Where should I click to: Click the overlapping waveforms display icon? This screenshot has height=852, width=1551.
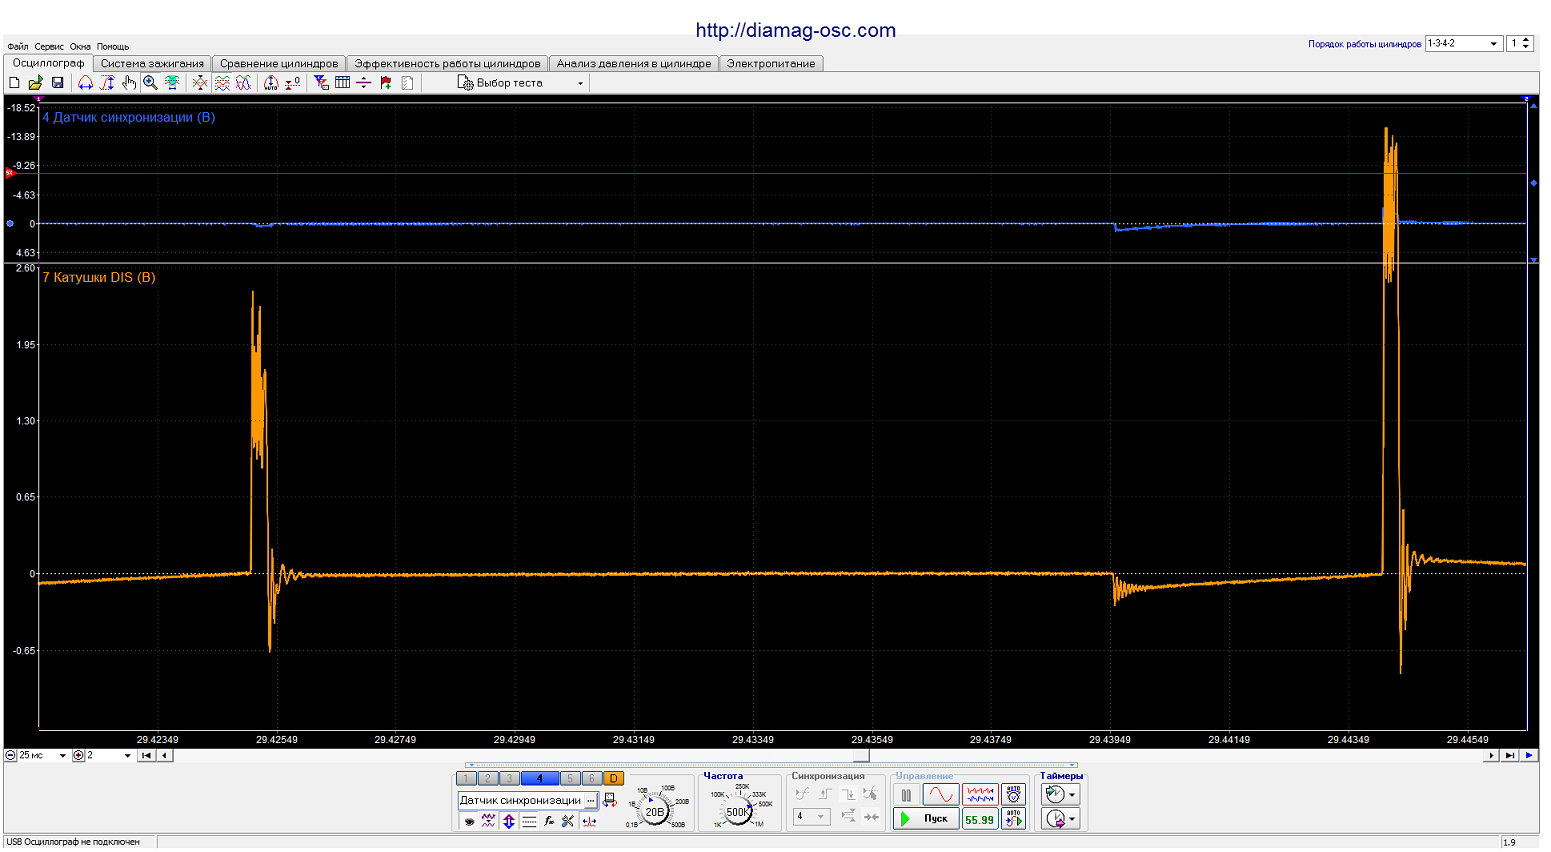click(x=243, y=83)
